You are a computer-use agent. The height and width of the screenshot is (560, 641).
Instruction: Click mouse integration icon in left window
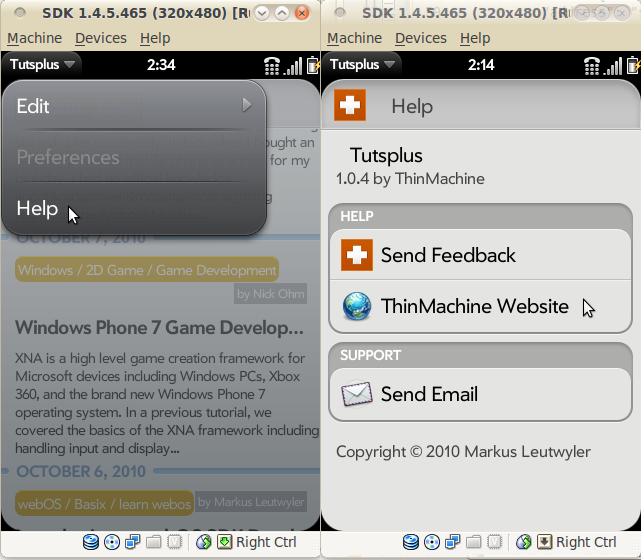pyautogui.click(x=204, y=542)
